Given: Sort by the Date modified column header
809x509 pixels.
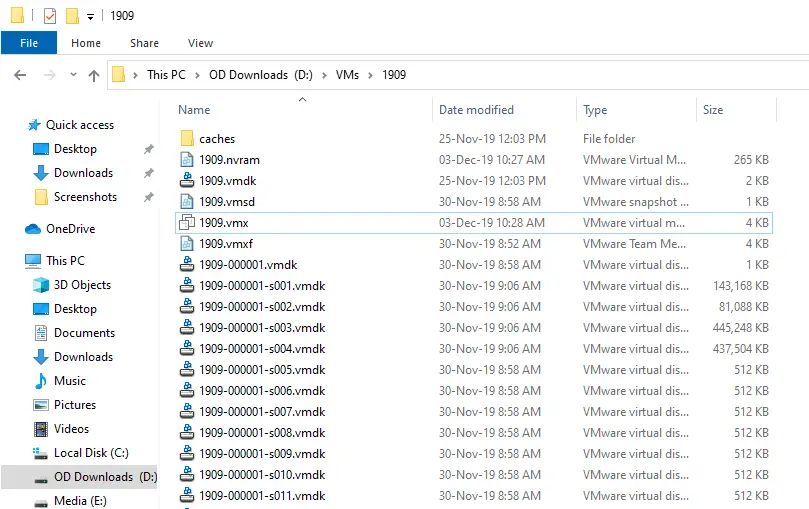Looking at the screenshot, I should (x=476, y=110).
